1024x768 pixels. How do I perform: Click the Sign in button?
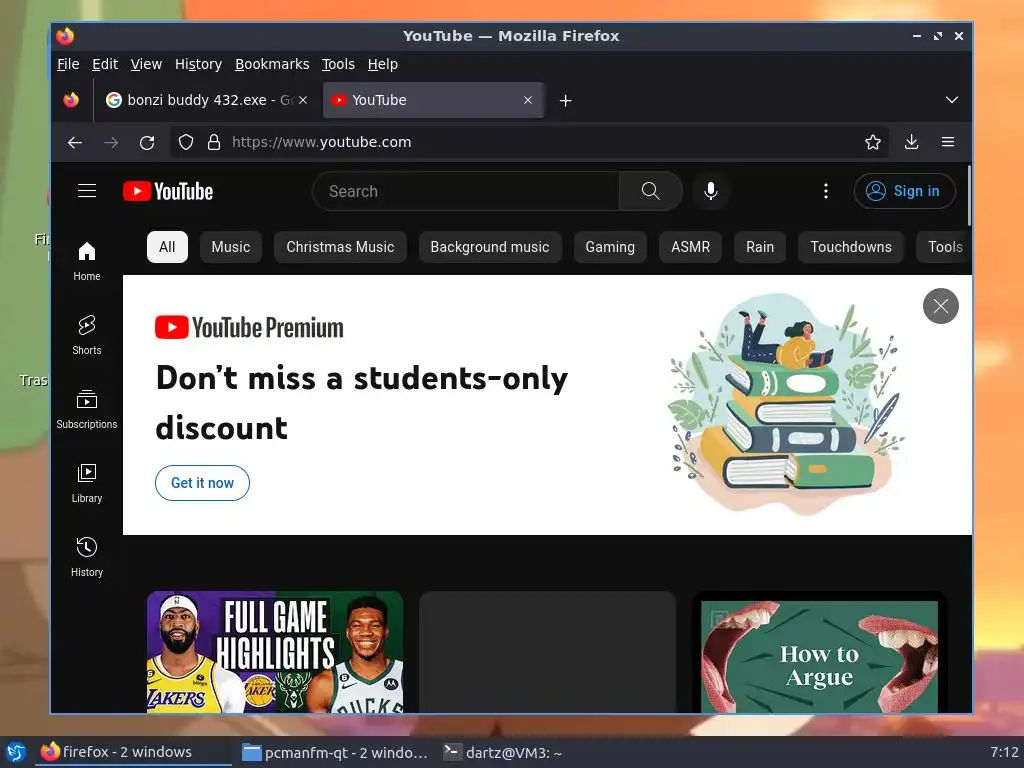904,191
